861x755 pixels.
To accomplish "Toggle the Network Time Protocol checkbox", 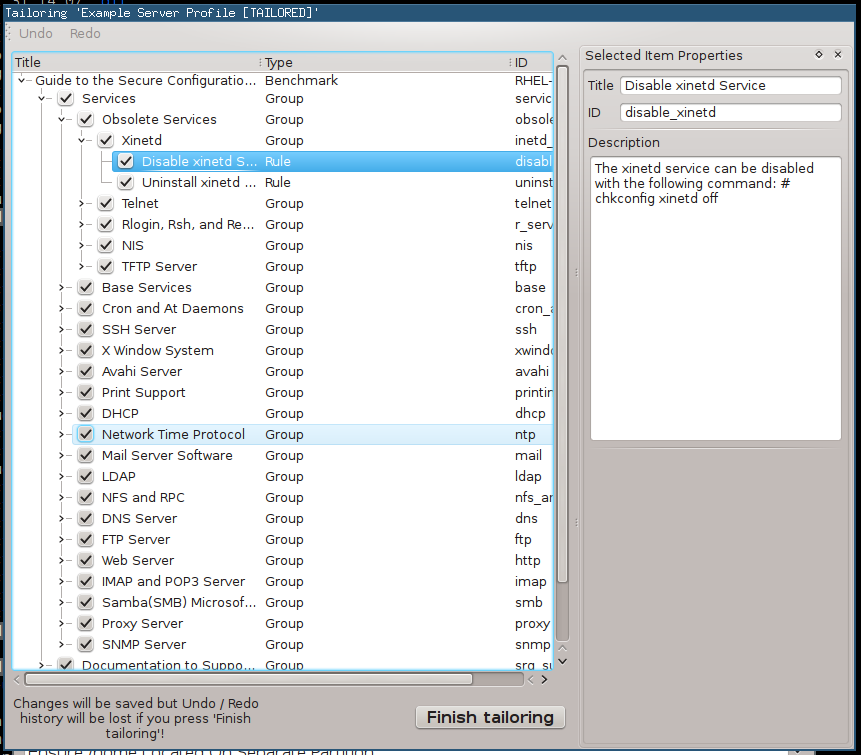I will (x=86, y=434).
